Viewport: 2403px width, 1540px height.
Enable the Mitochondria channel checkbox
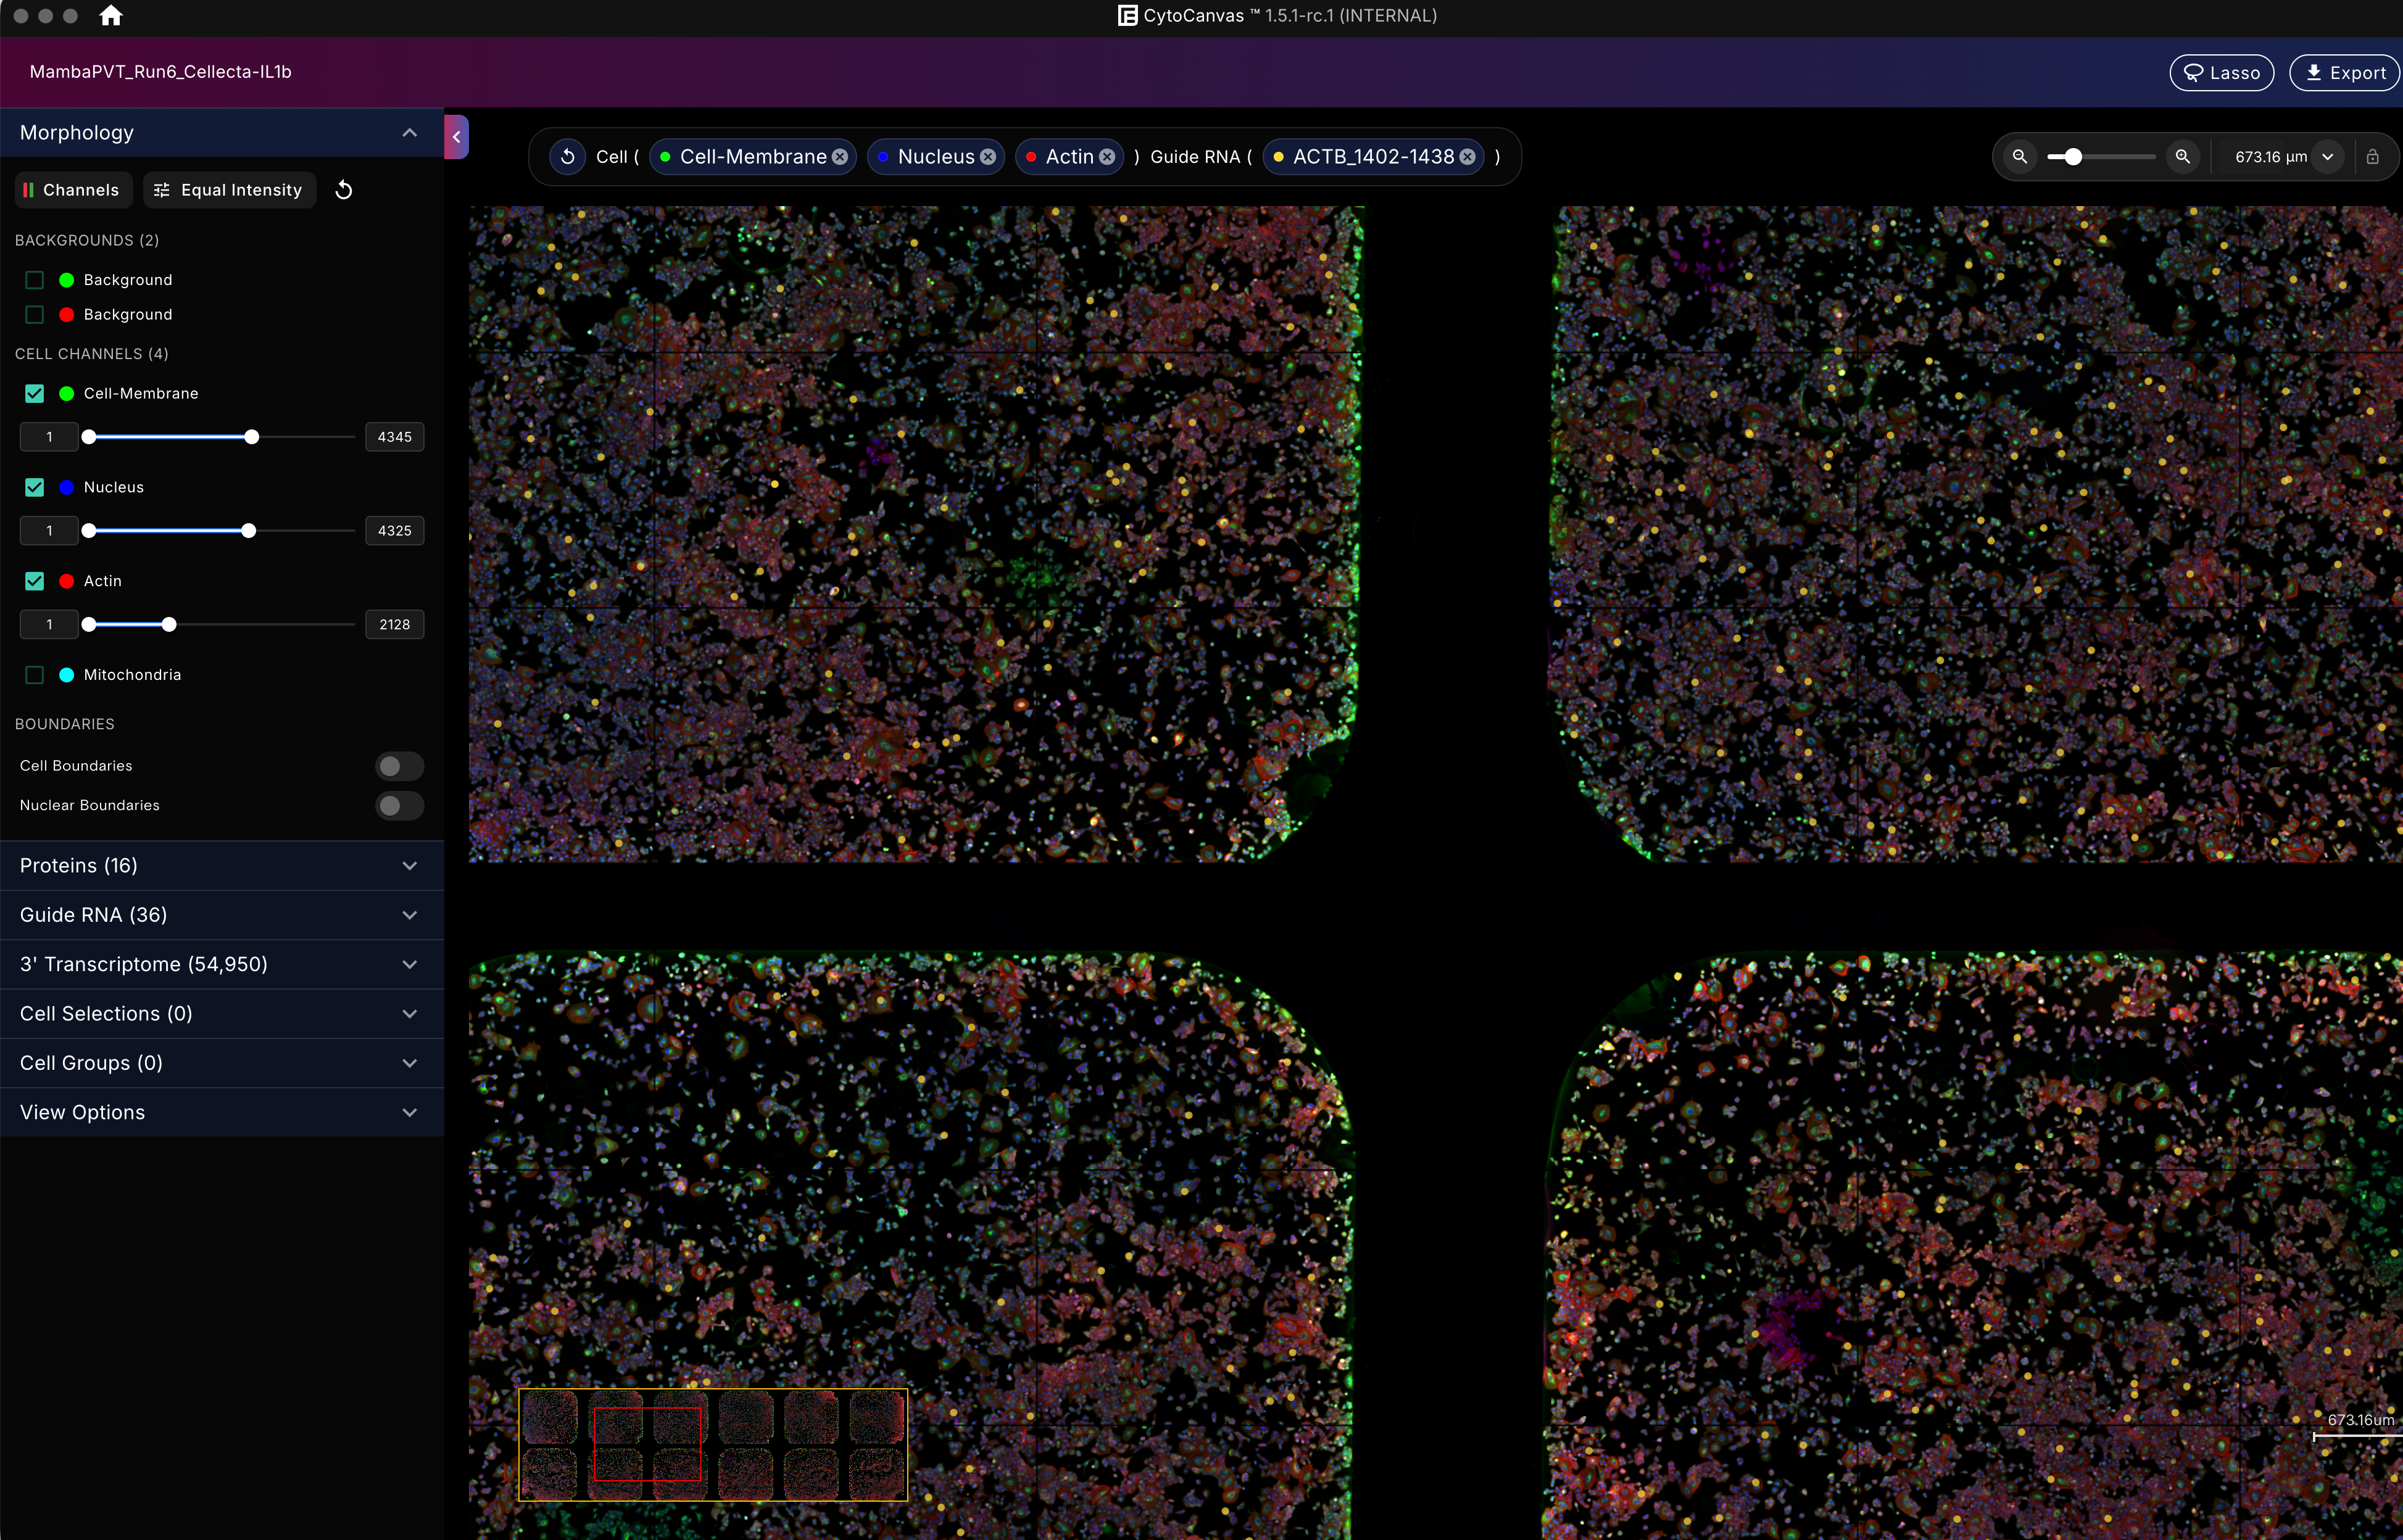[35, 675]
